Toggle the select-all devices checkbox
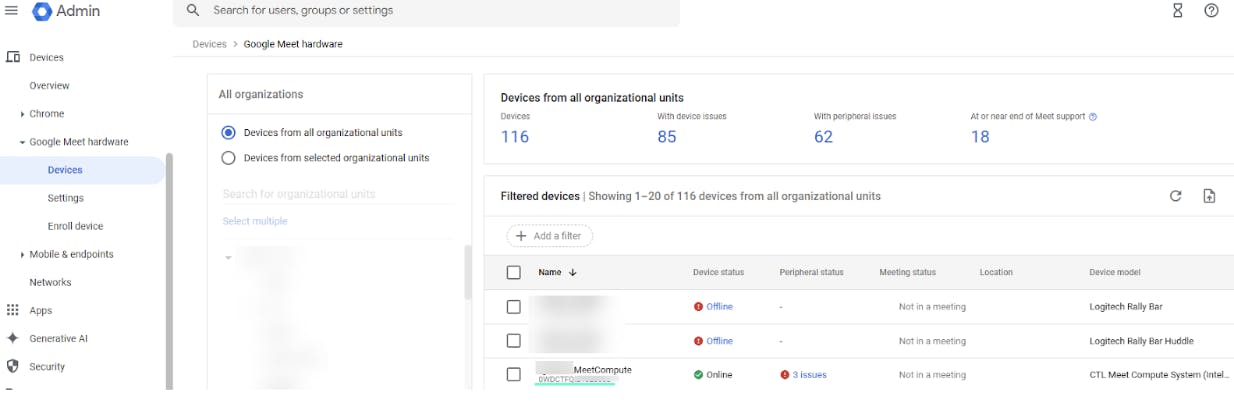1234x410 pixels. pyautogui.click(x=514, y=272)
